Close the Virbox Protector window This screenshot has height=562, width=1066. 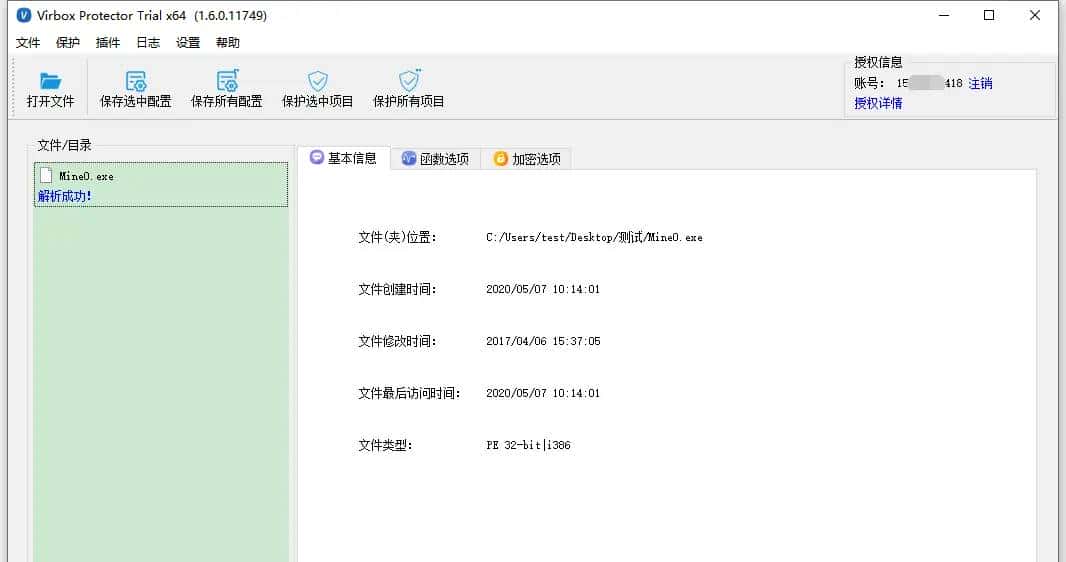click(x=1035, y=15)
